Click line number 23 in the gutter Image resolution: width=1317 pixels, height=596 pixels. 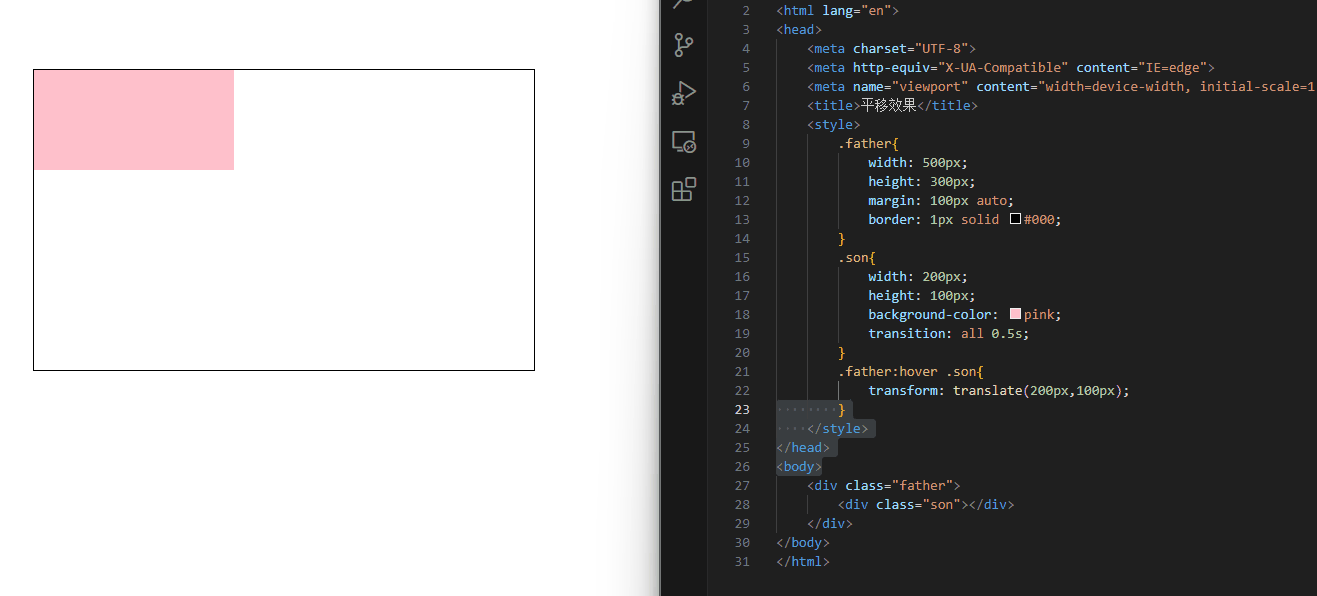(x=741, y=410)
